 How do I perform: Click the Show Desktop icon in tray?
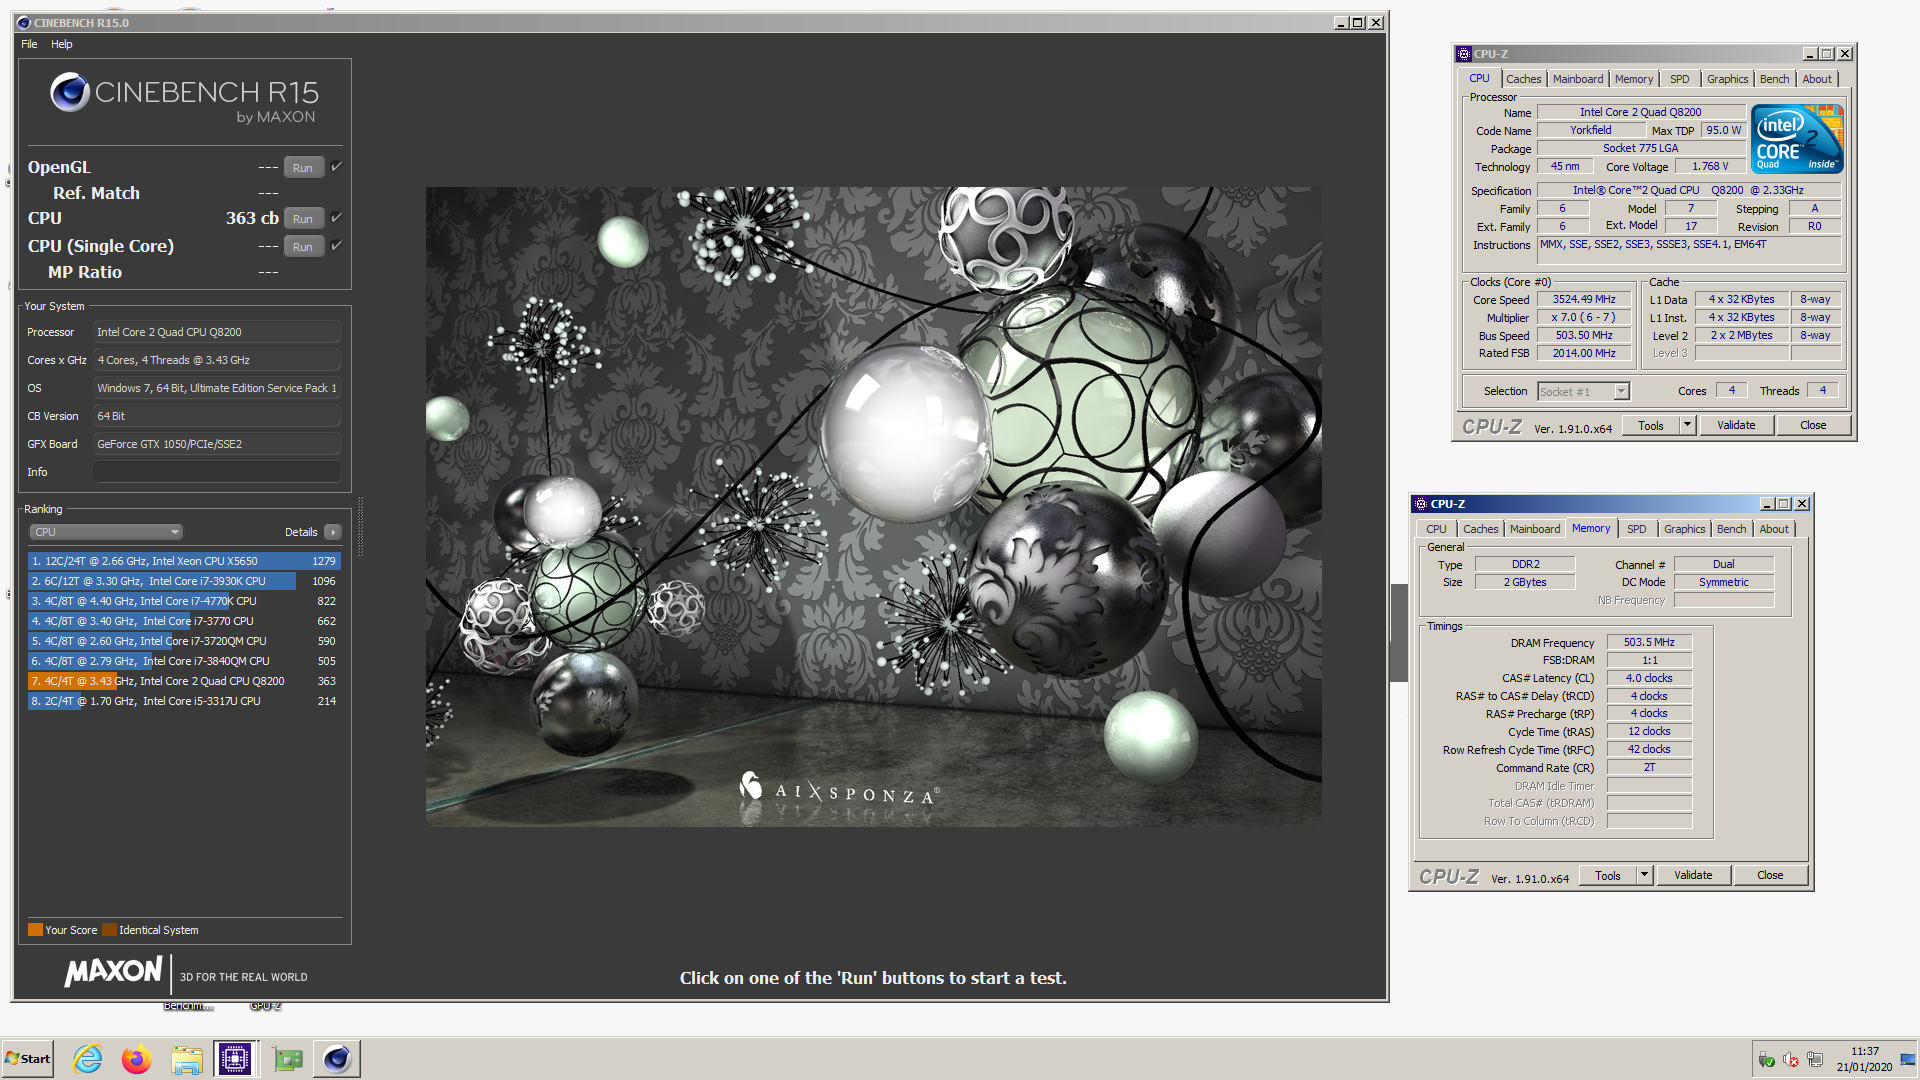tap(1907, 1060)
